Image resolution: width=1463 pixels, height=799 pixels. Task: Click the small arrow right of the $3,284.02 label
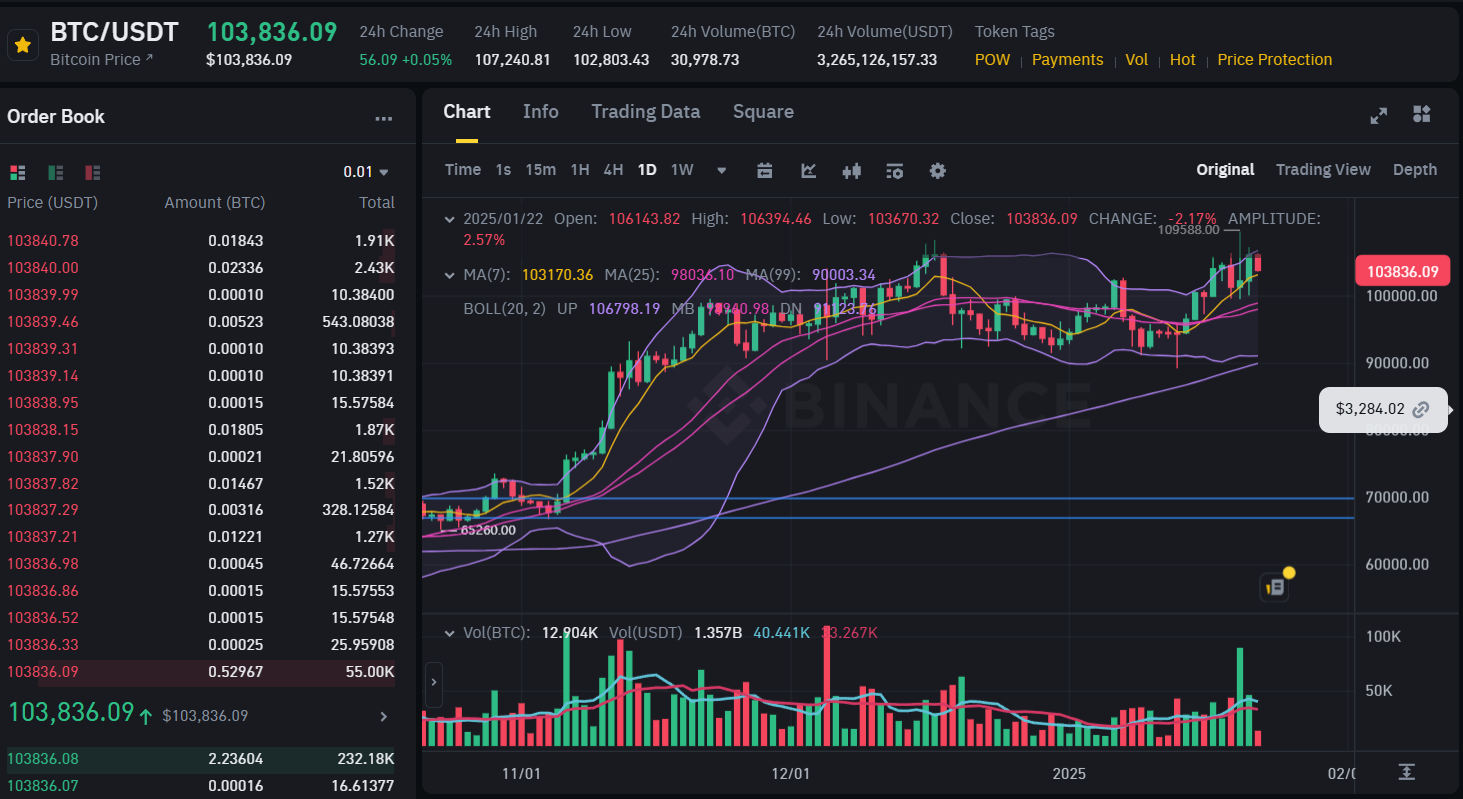tap(1452, 409)
